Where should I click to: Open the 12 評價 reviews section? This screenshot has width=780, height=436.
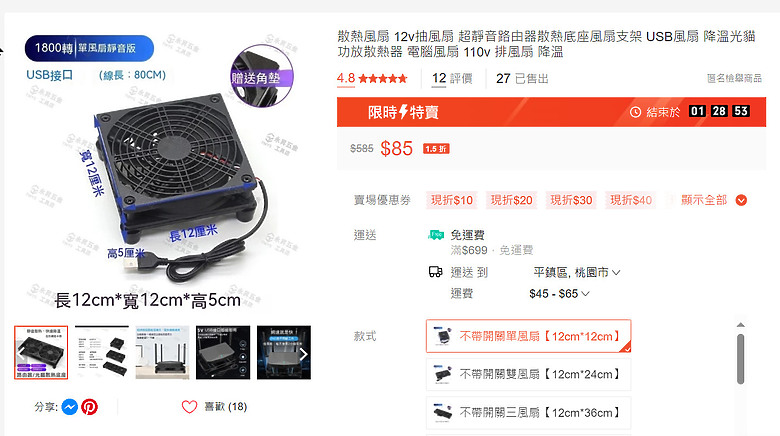(x=452, y=79)
